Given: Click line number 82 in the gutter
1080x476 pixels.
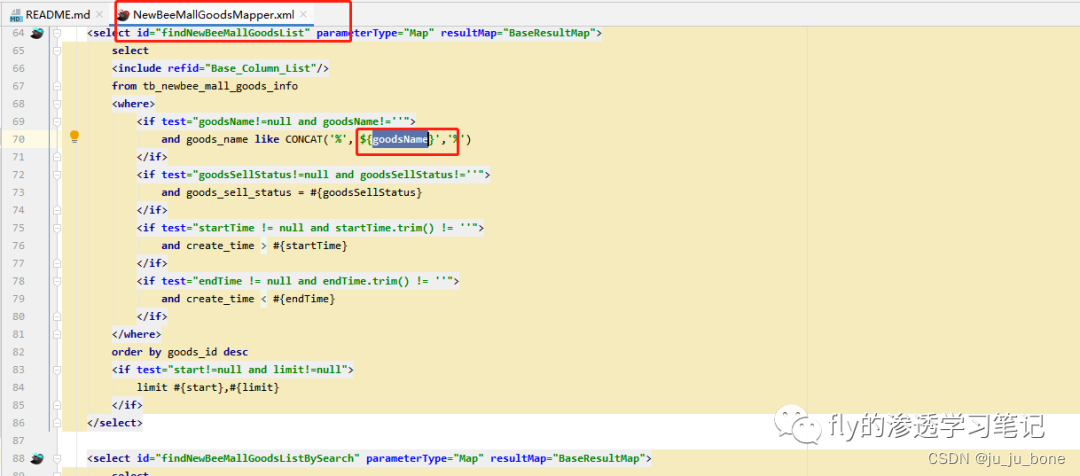Looking at the screenshot, I should [19, 351].
